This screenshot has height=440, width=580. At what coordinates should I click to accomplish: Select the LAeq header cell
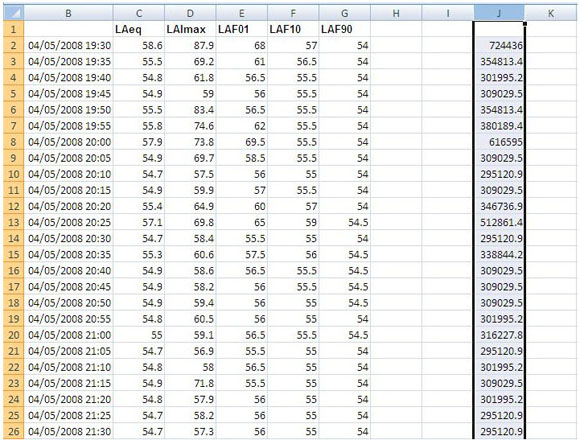click(x=139, y=29)
